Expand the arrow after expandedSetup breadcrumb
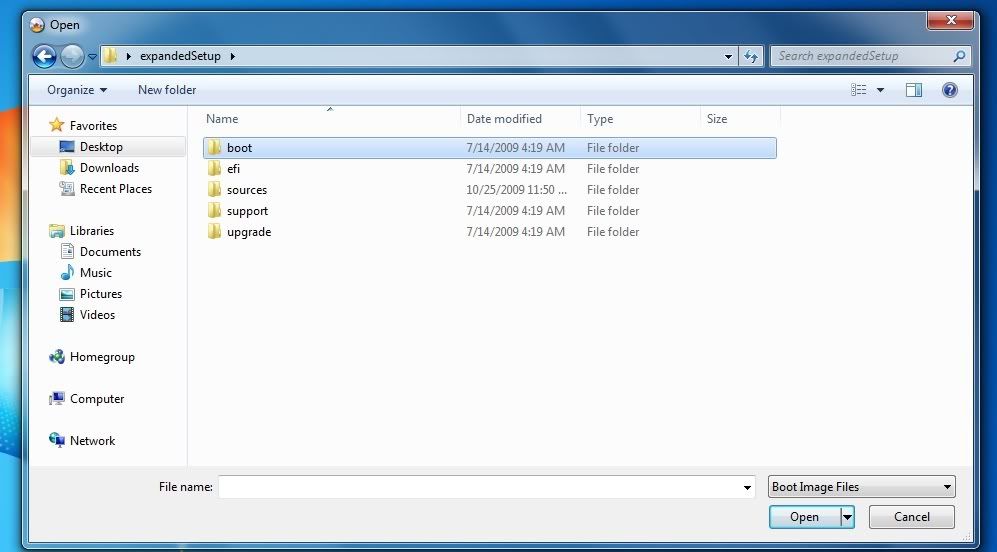997x552 pixels. [233, 56]
